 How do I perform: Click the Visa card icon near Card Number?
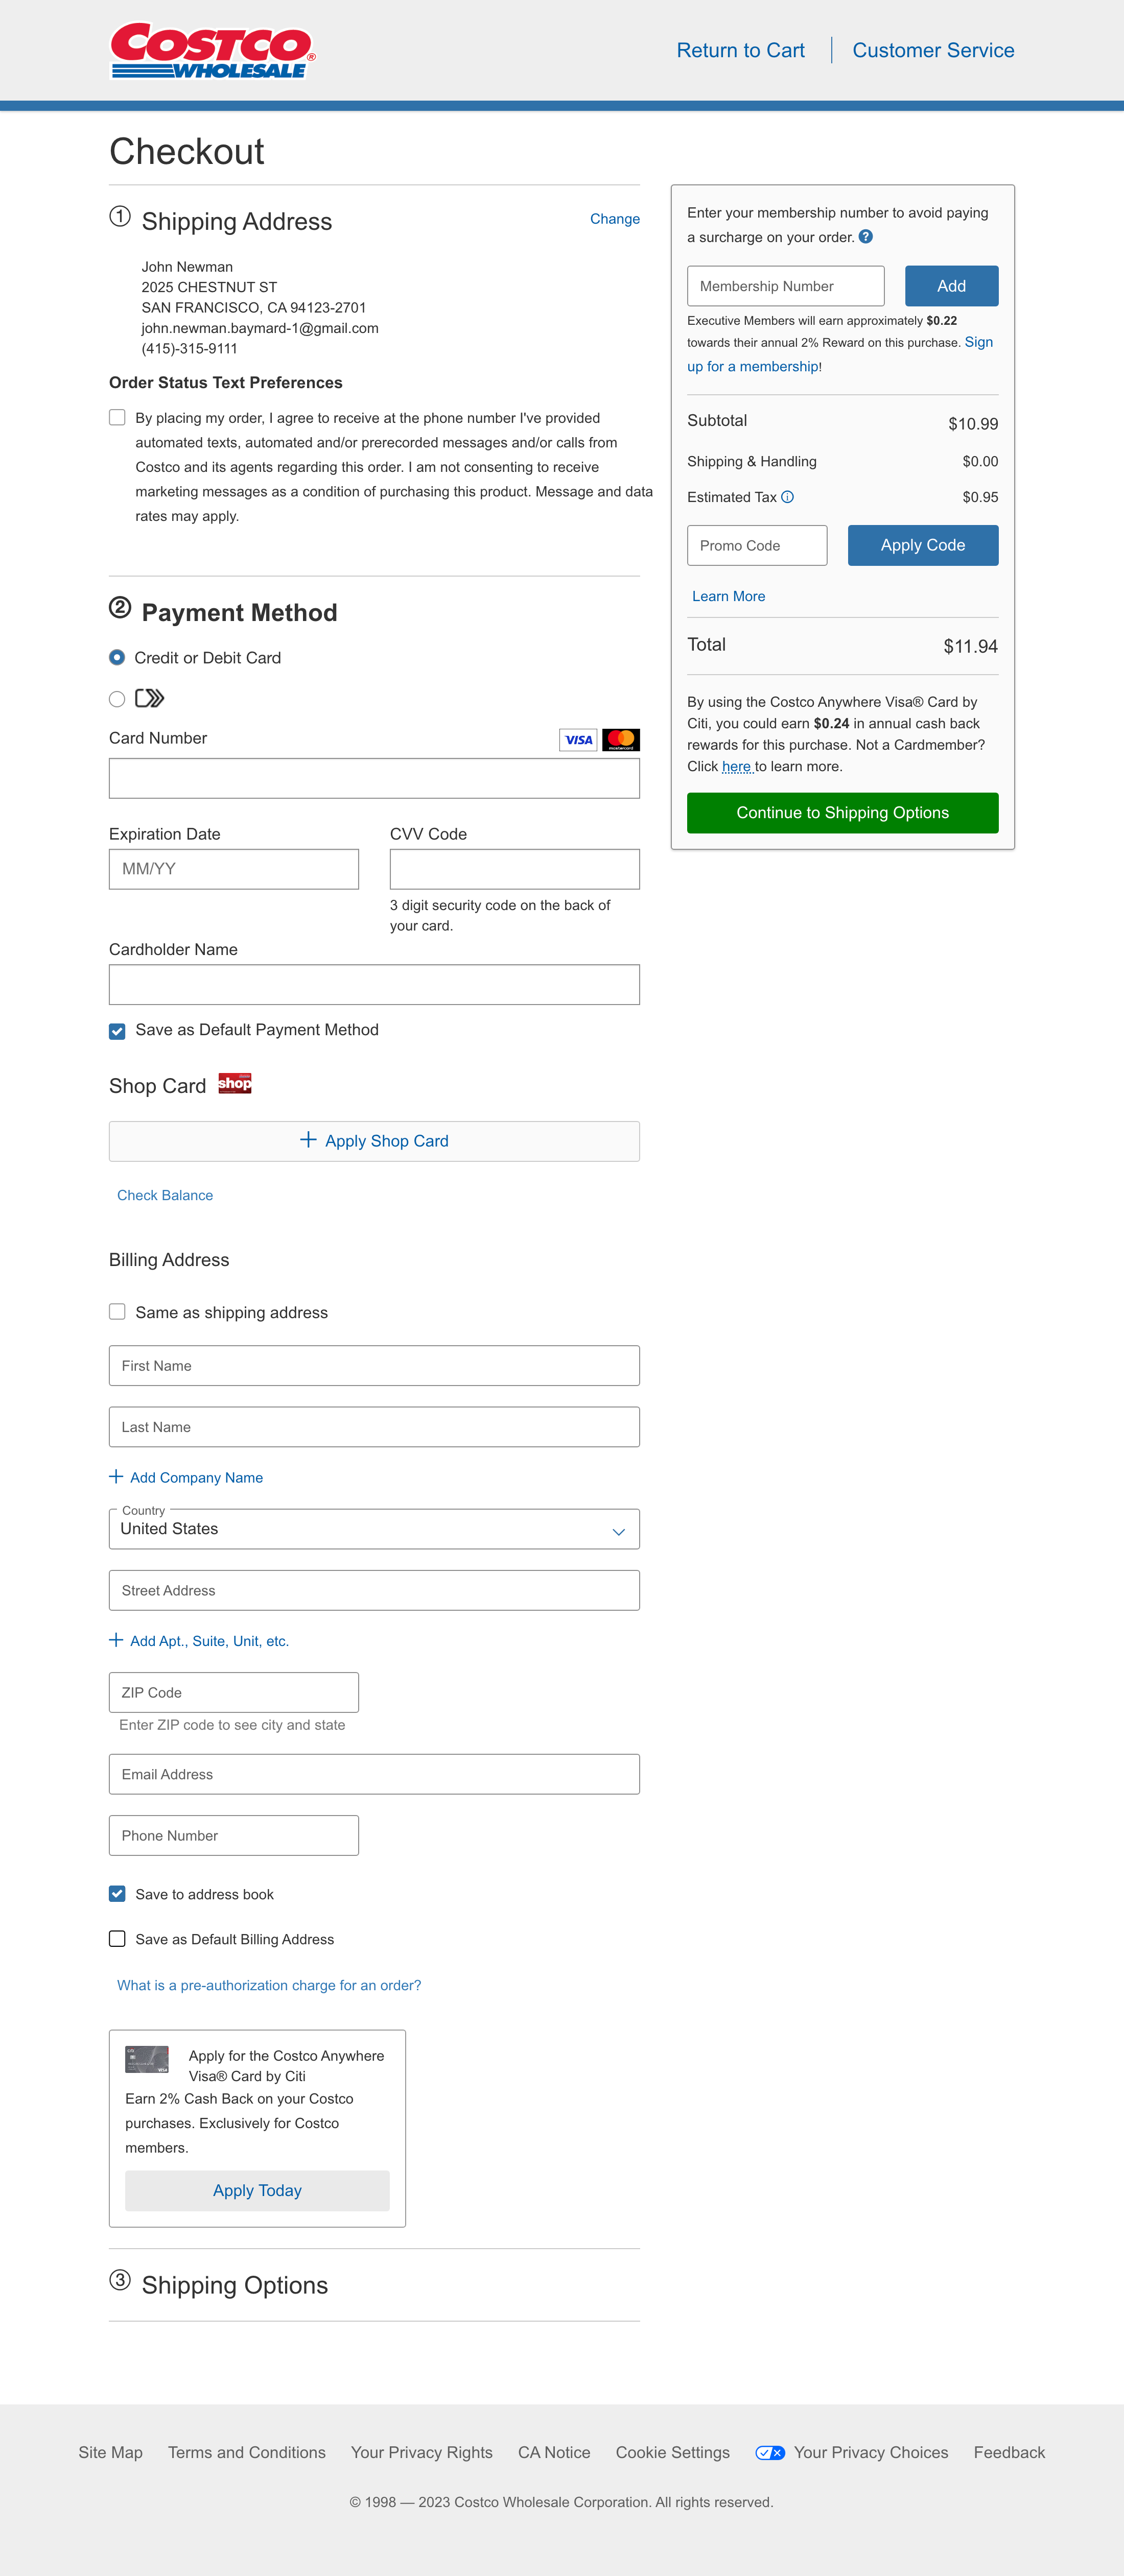(x=578, y=739)
